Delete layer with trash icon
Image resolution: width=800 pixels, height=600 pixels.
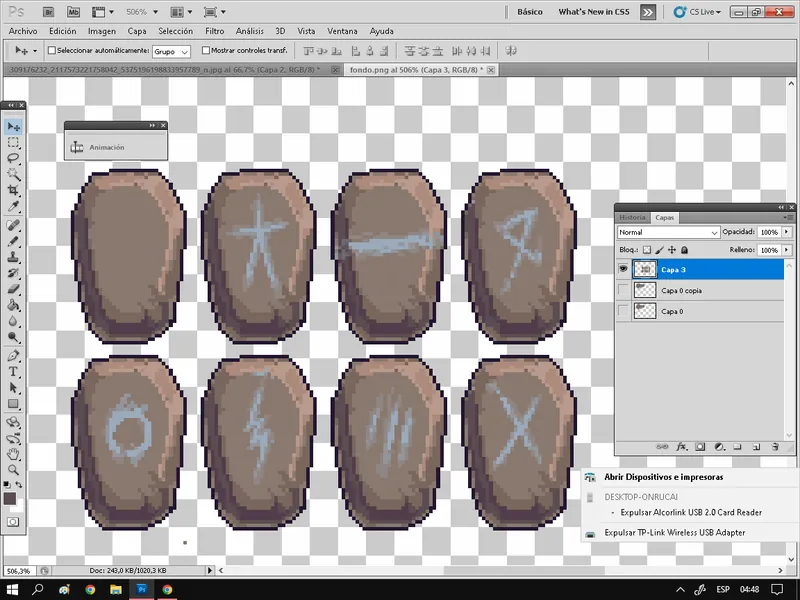tap(775, 447)
